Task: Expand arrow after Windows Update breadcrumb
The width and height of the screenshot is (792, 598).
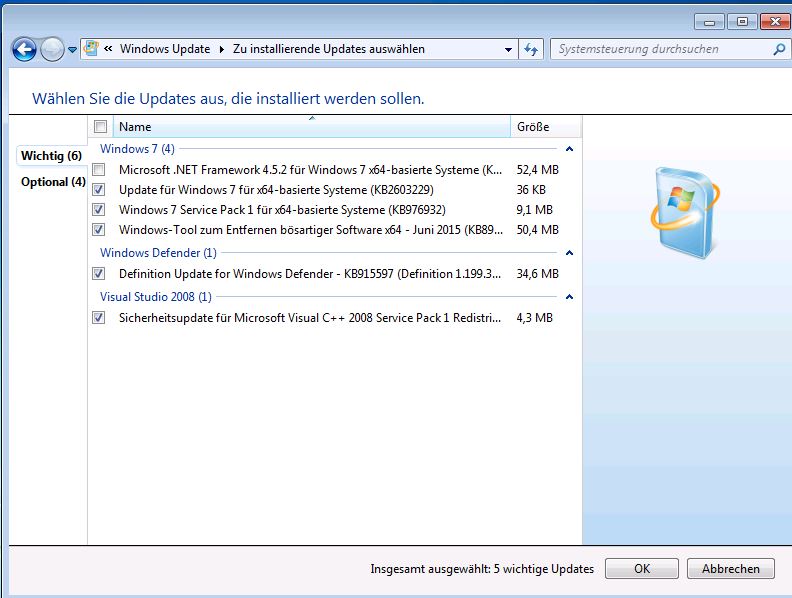Action: coord(221,49)
